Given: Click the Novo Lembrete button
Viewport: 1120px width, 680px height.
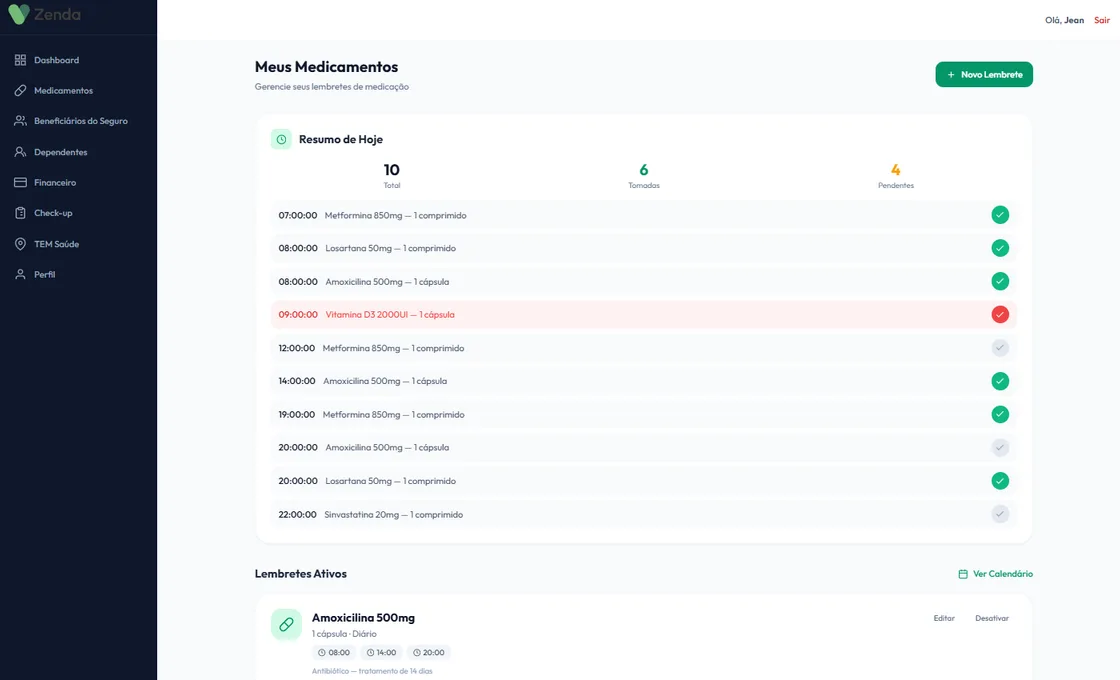Looking at the screenshot, I should pyautogui.click(x=984, y=74).
